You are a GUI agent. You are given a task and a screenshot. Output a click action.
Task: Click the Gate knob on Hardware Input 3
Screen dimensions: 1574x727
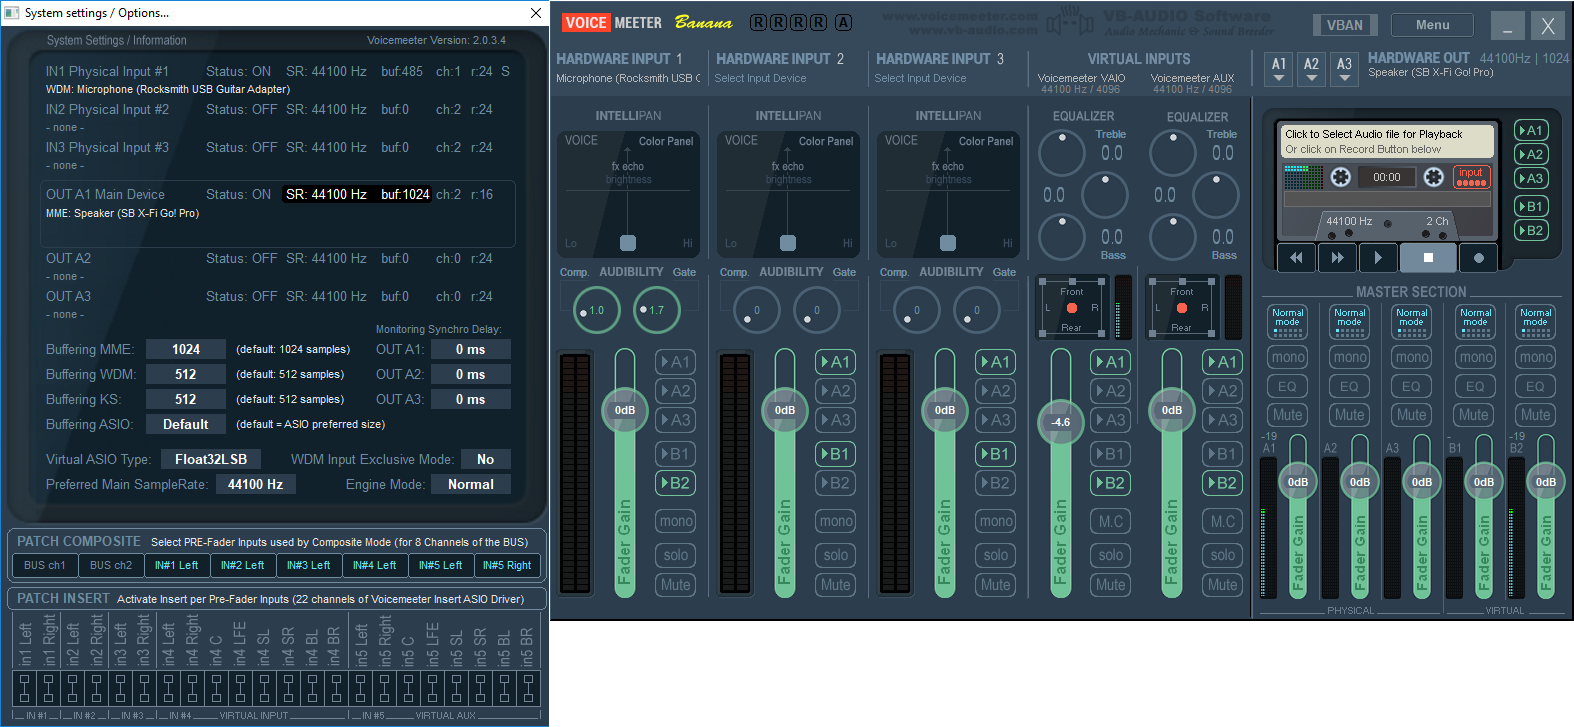[977, 310]
